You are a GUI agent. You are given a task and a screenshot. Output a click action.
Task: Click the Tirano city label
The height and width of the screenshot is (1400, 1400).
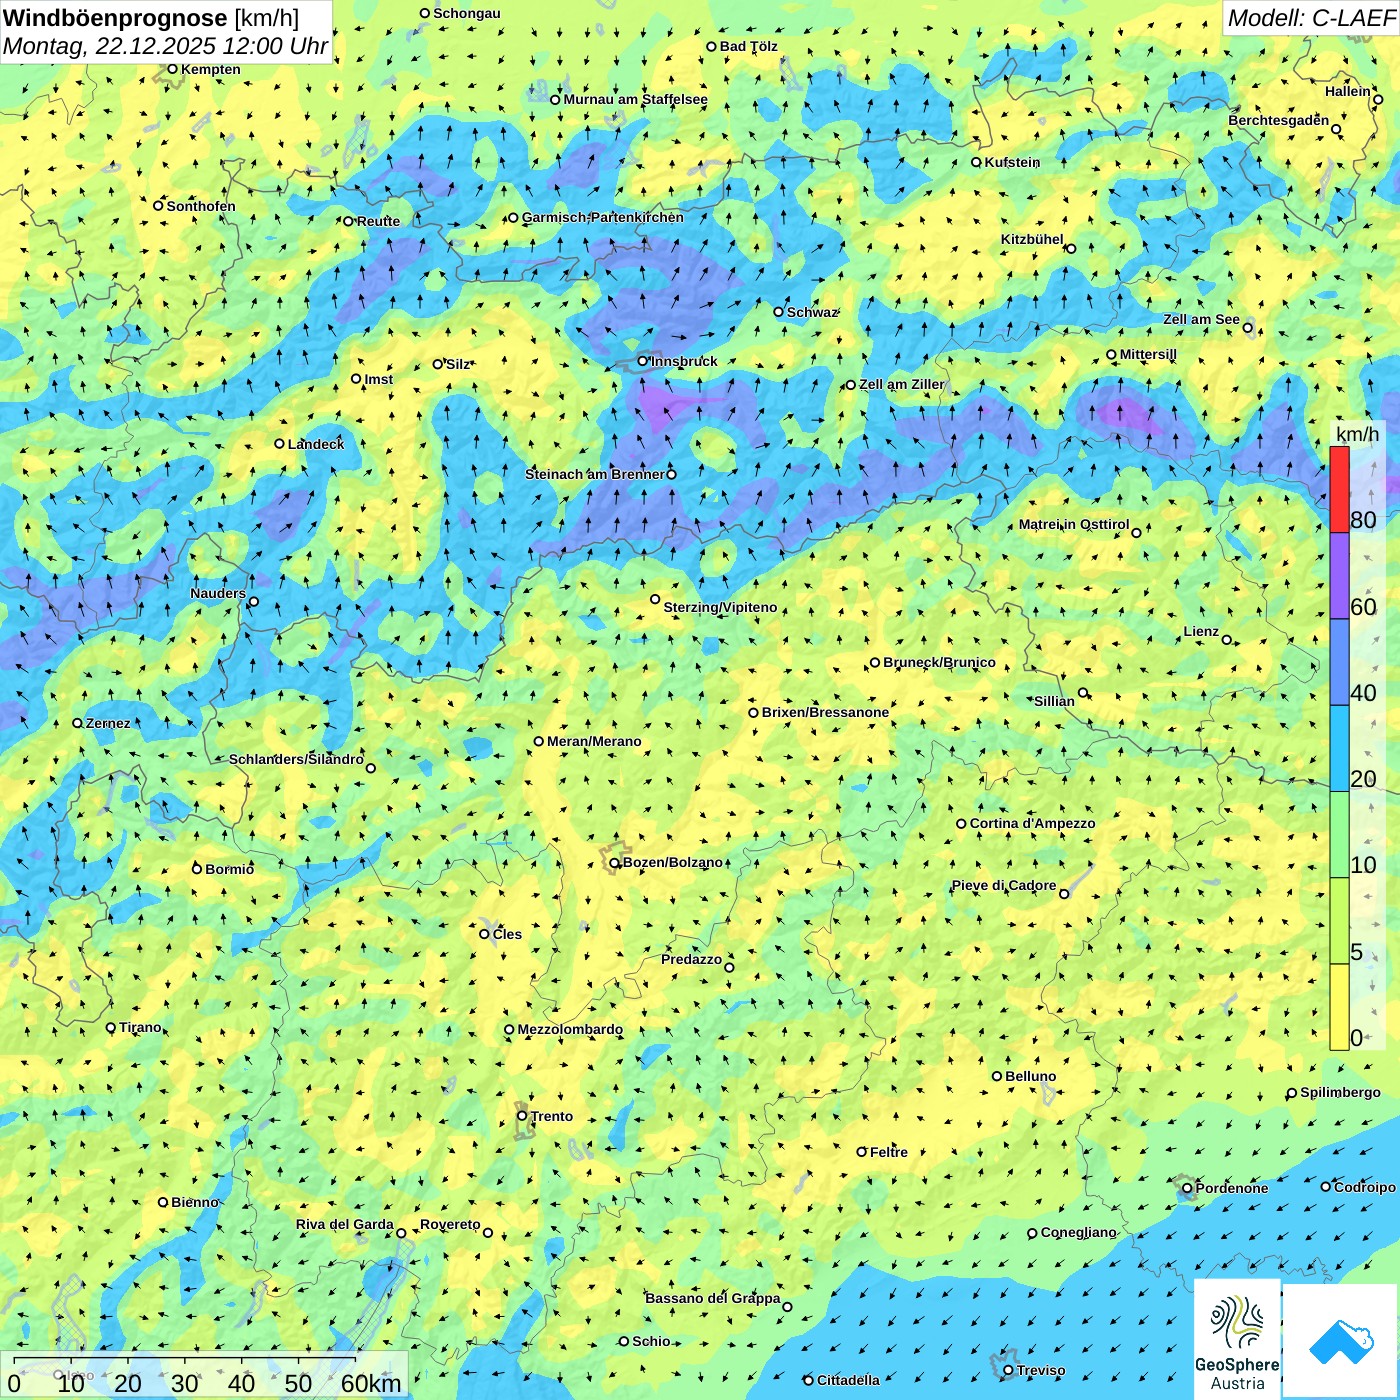tap(140, 1027)
